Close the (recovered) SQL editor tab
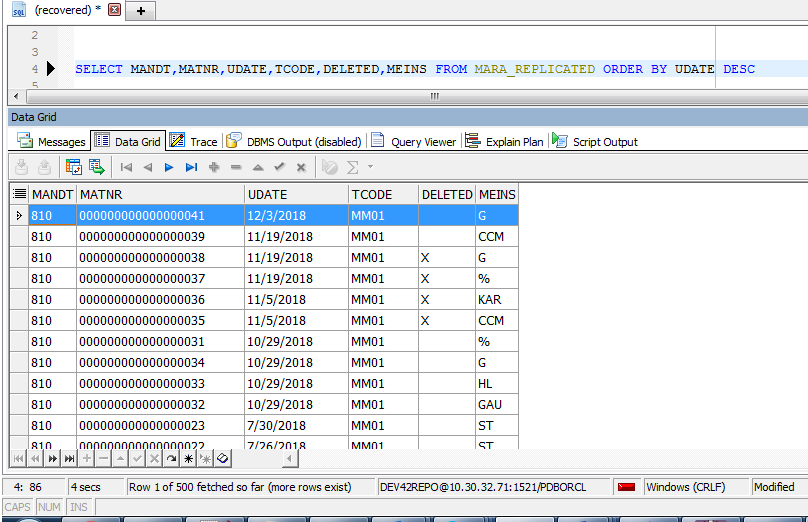The width and height of the screenshot is (808, 522). (114, 10)
